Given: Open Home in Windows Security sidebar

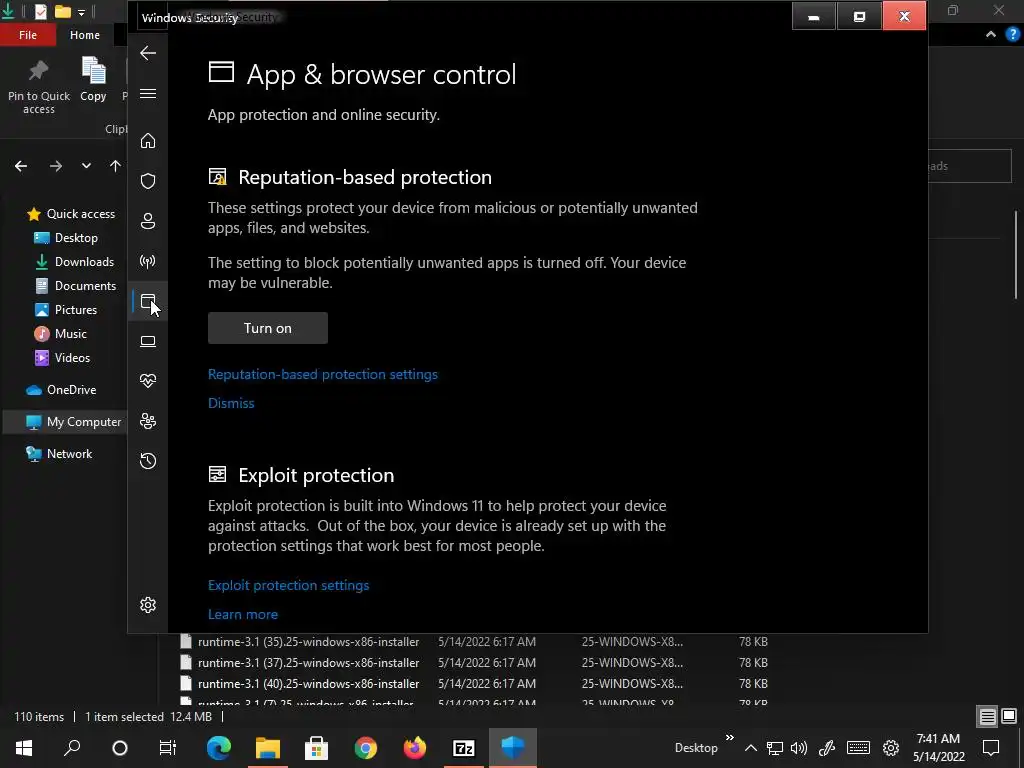Looking at the screenshot, I should click(x=148, y=140).
